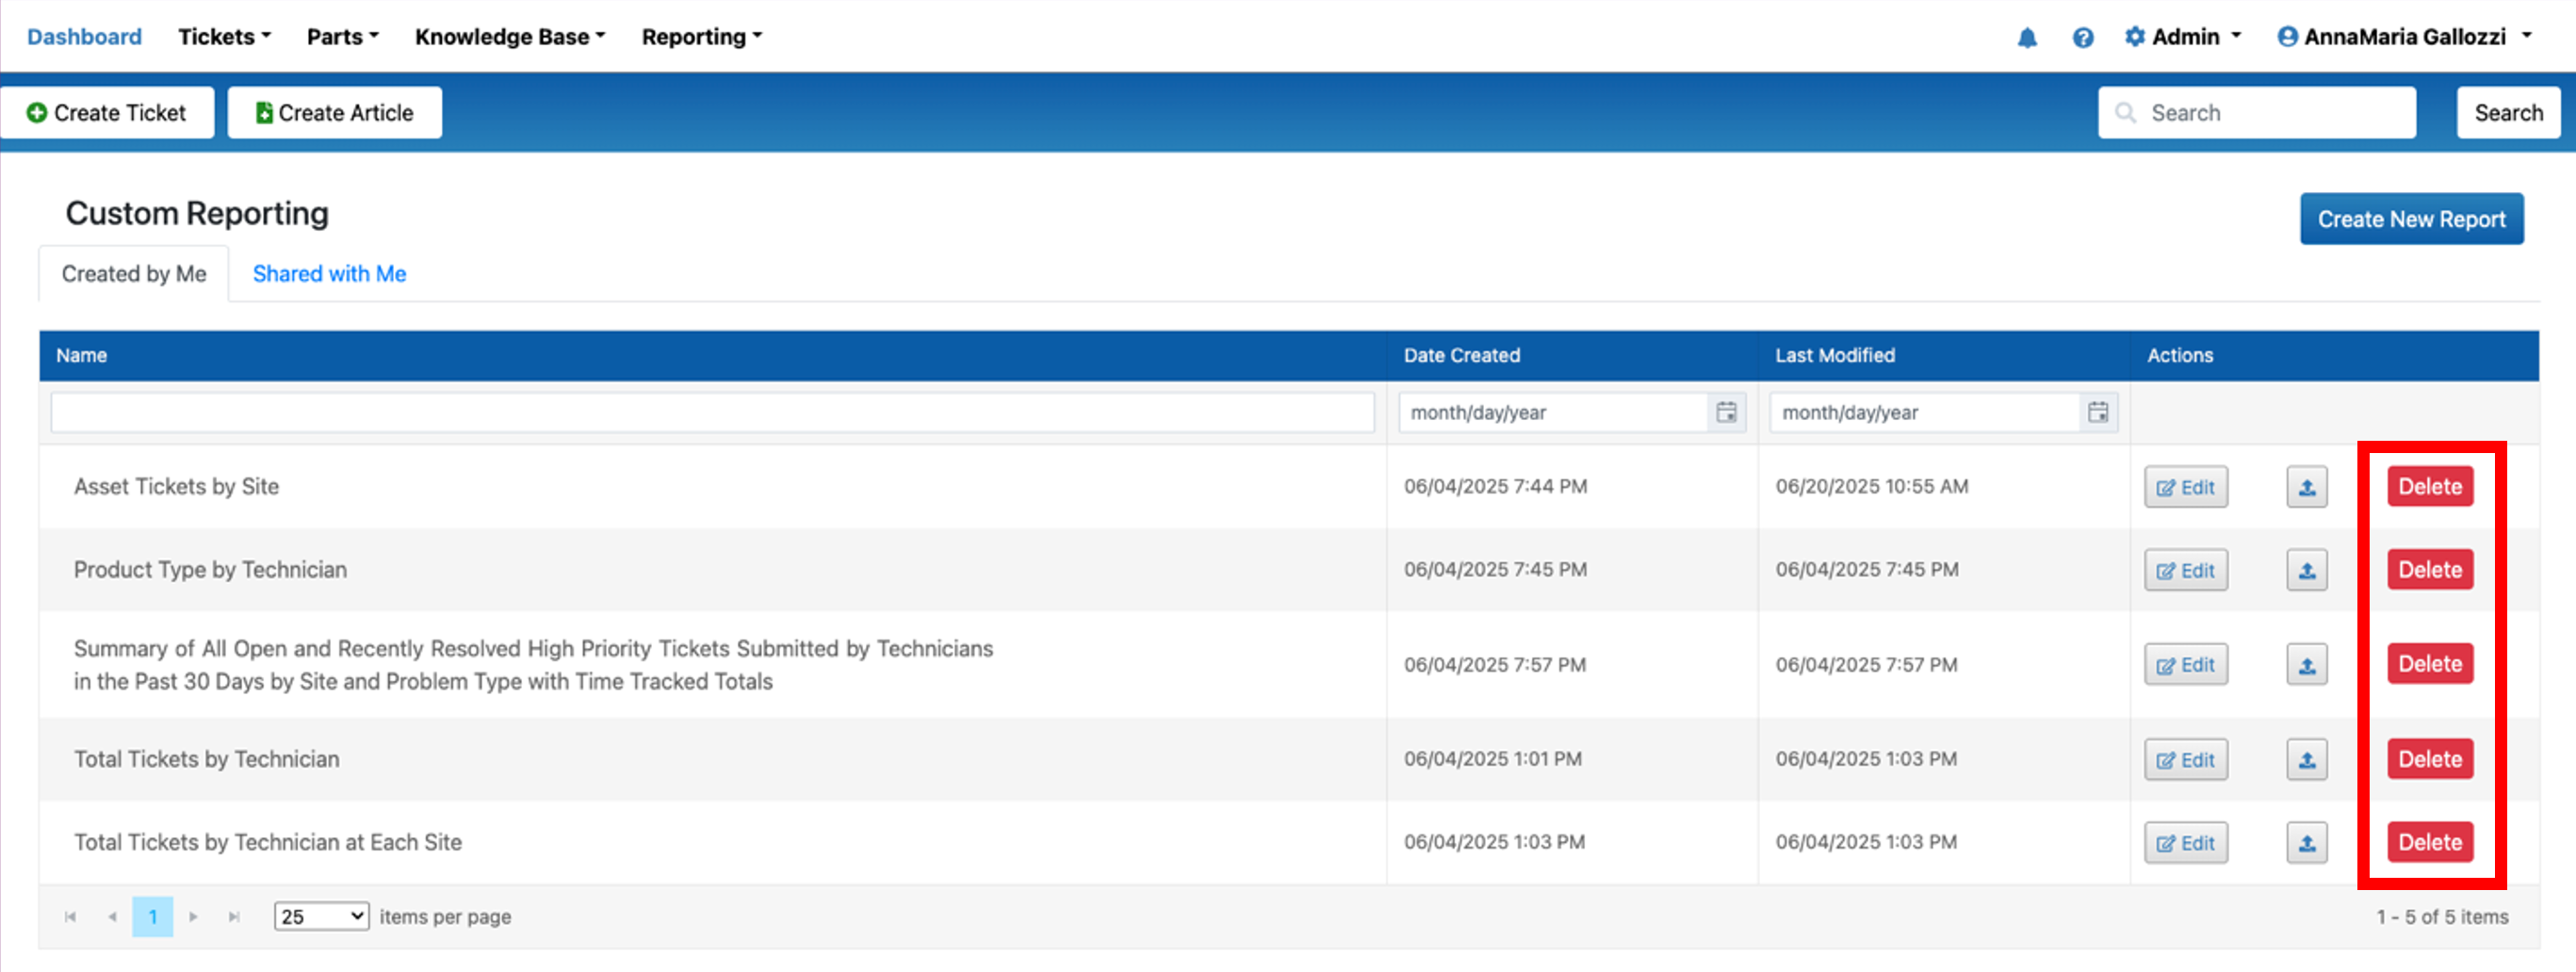Click the Summary of All Open report name
Image resolution: width=2576 pixels, height=972 pixels.
click(x=533, y=665)
